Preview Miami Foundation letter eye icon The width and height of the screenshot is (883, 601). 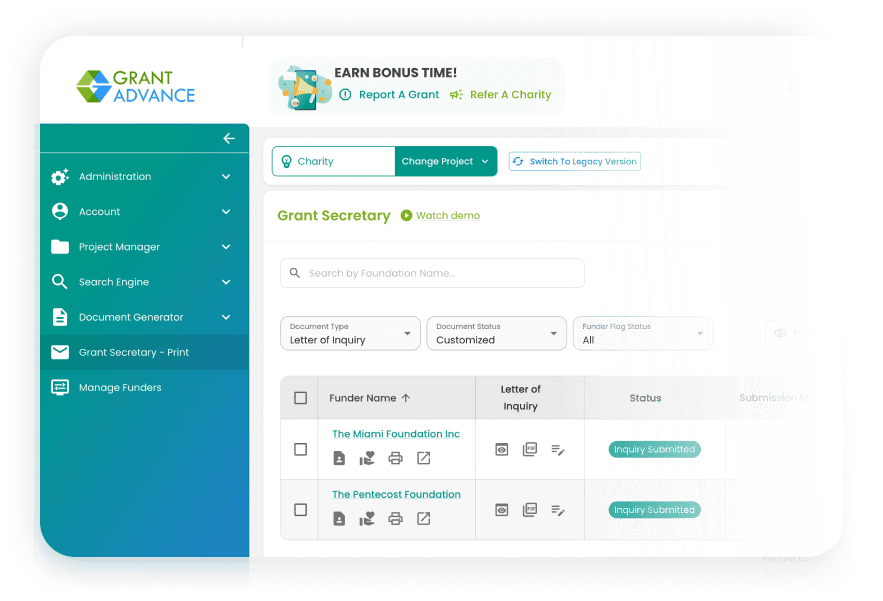click(x=501, y=449)
